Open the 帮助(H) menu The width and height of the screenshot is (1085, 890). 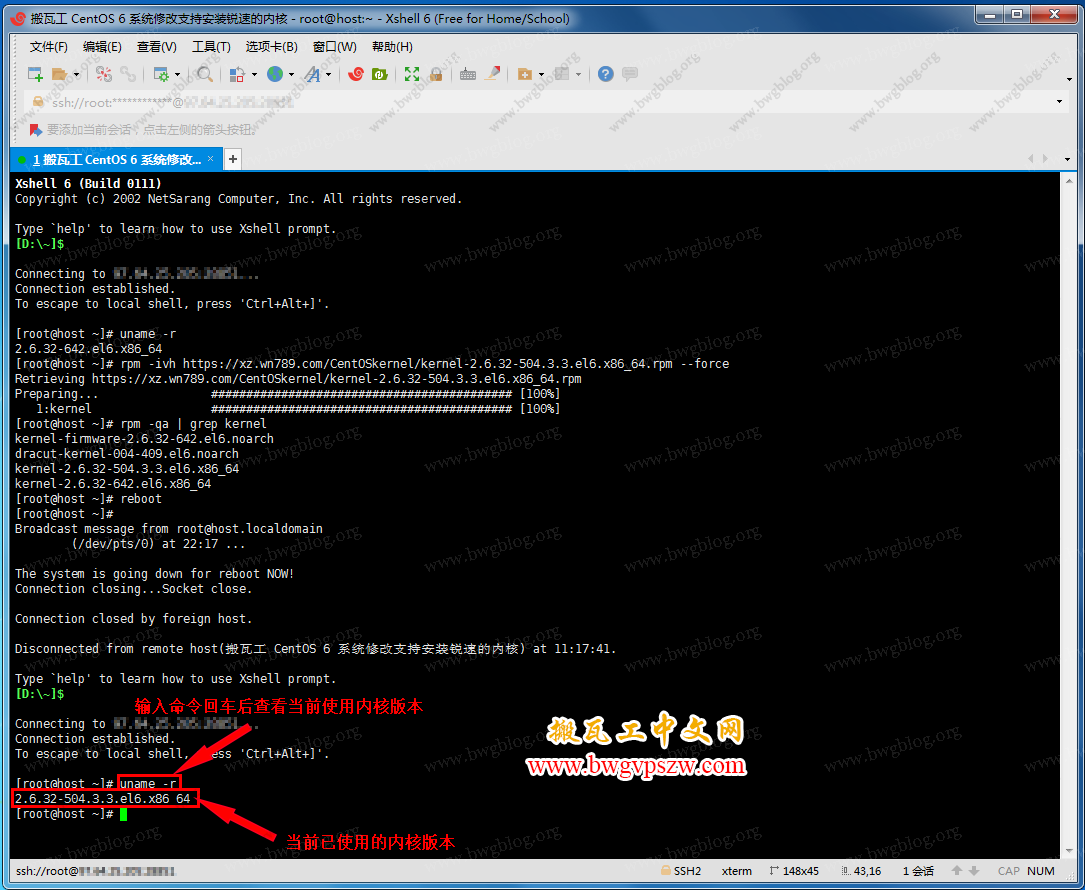(392, 47)
